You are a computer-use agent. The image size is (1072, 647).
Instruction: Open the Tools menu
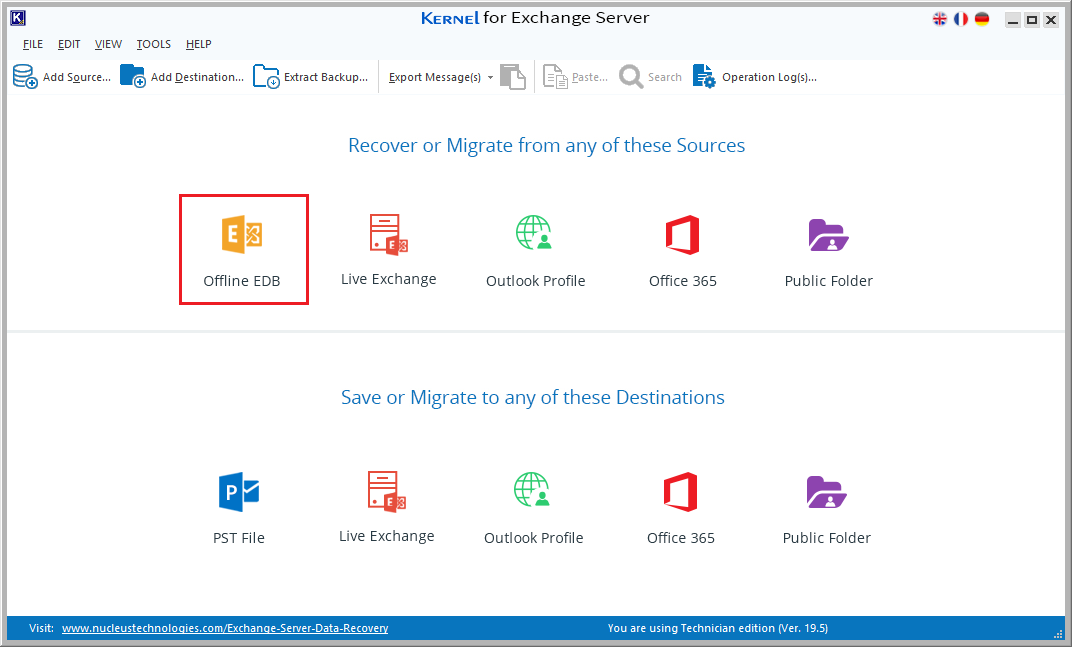pyautogui.click(x=154, y=44)
